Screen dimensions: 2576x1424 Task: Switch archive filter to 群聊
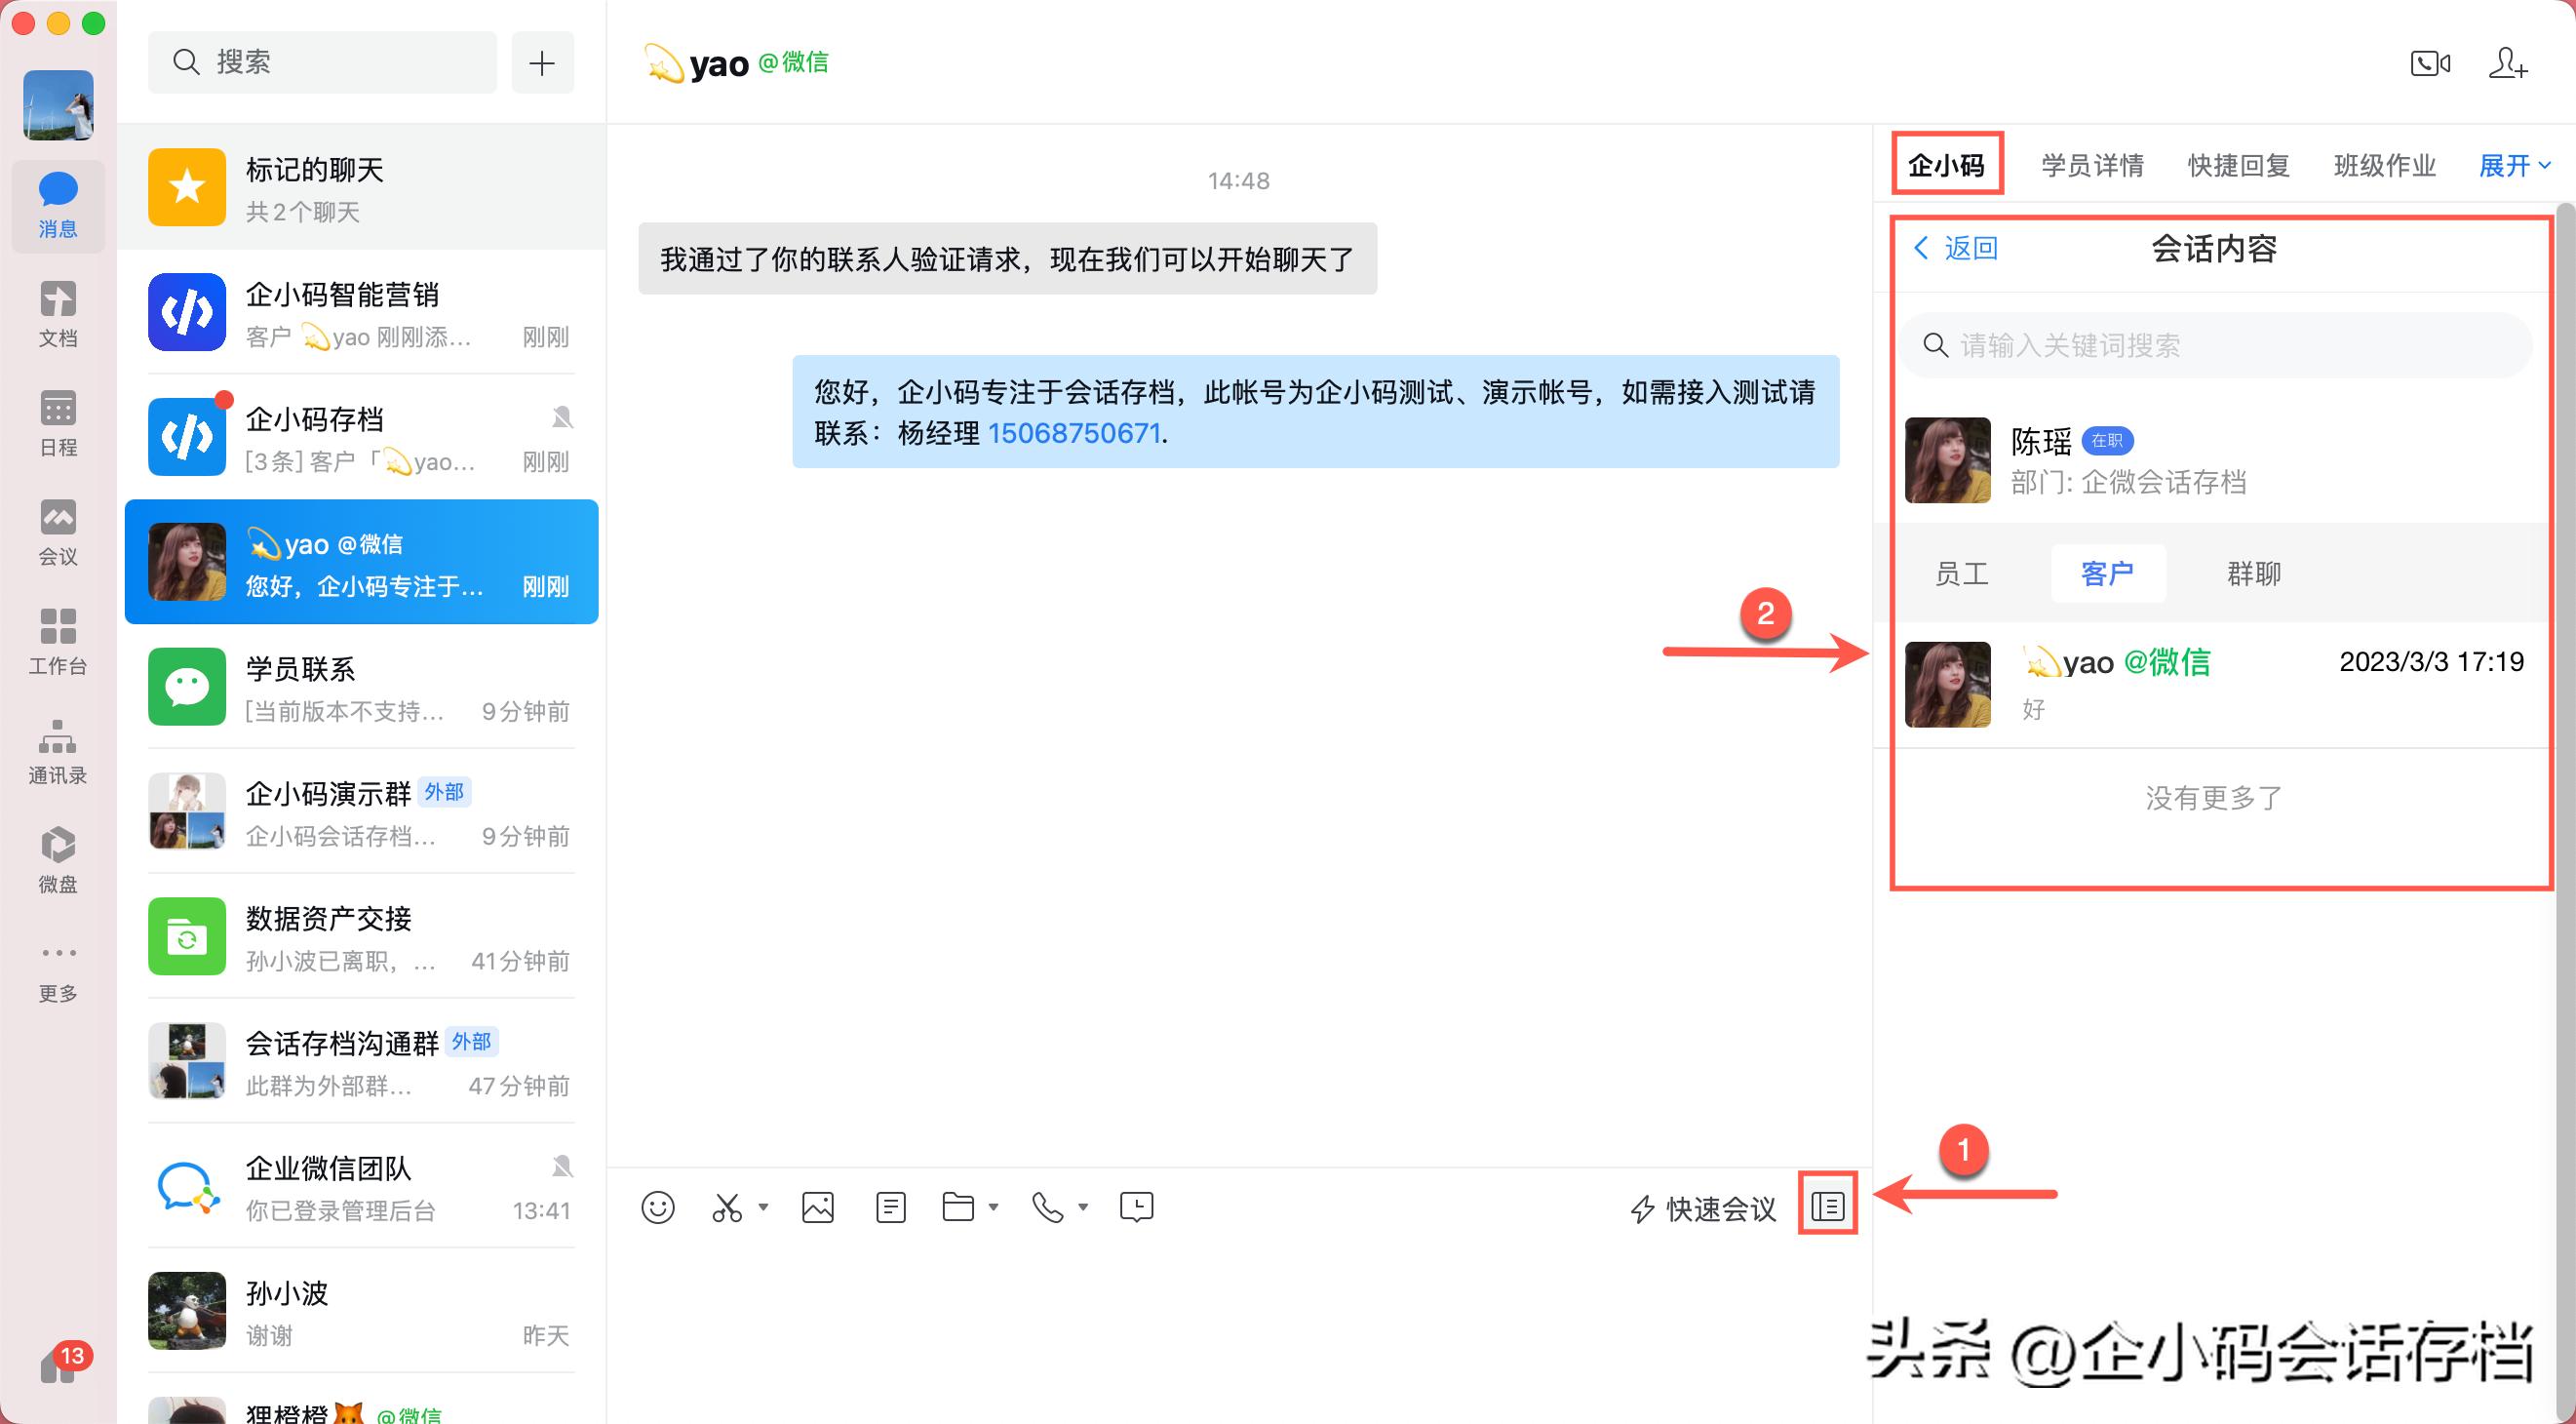pos(2252,573)
